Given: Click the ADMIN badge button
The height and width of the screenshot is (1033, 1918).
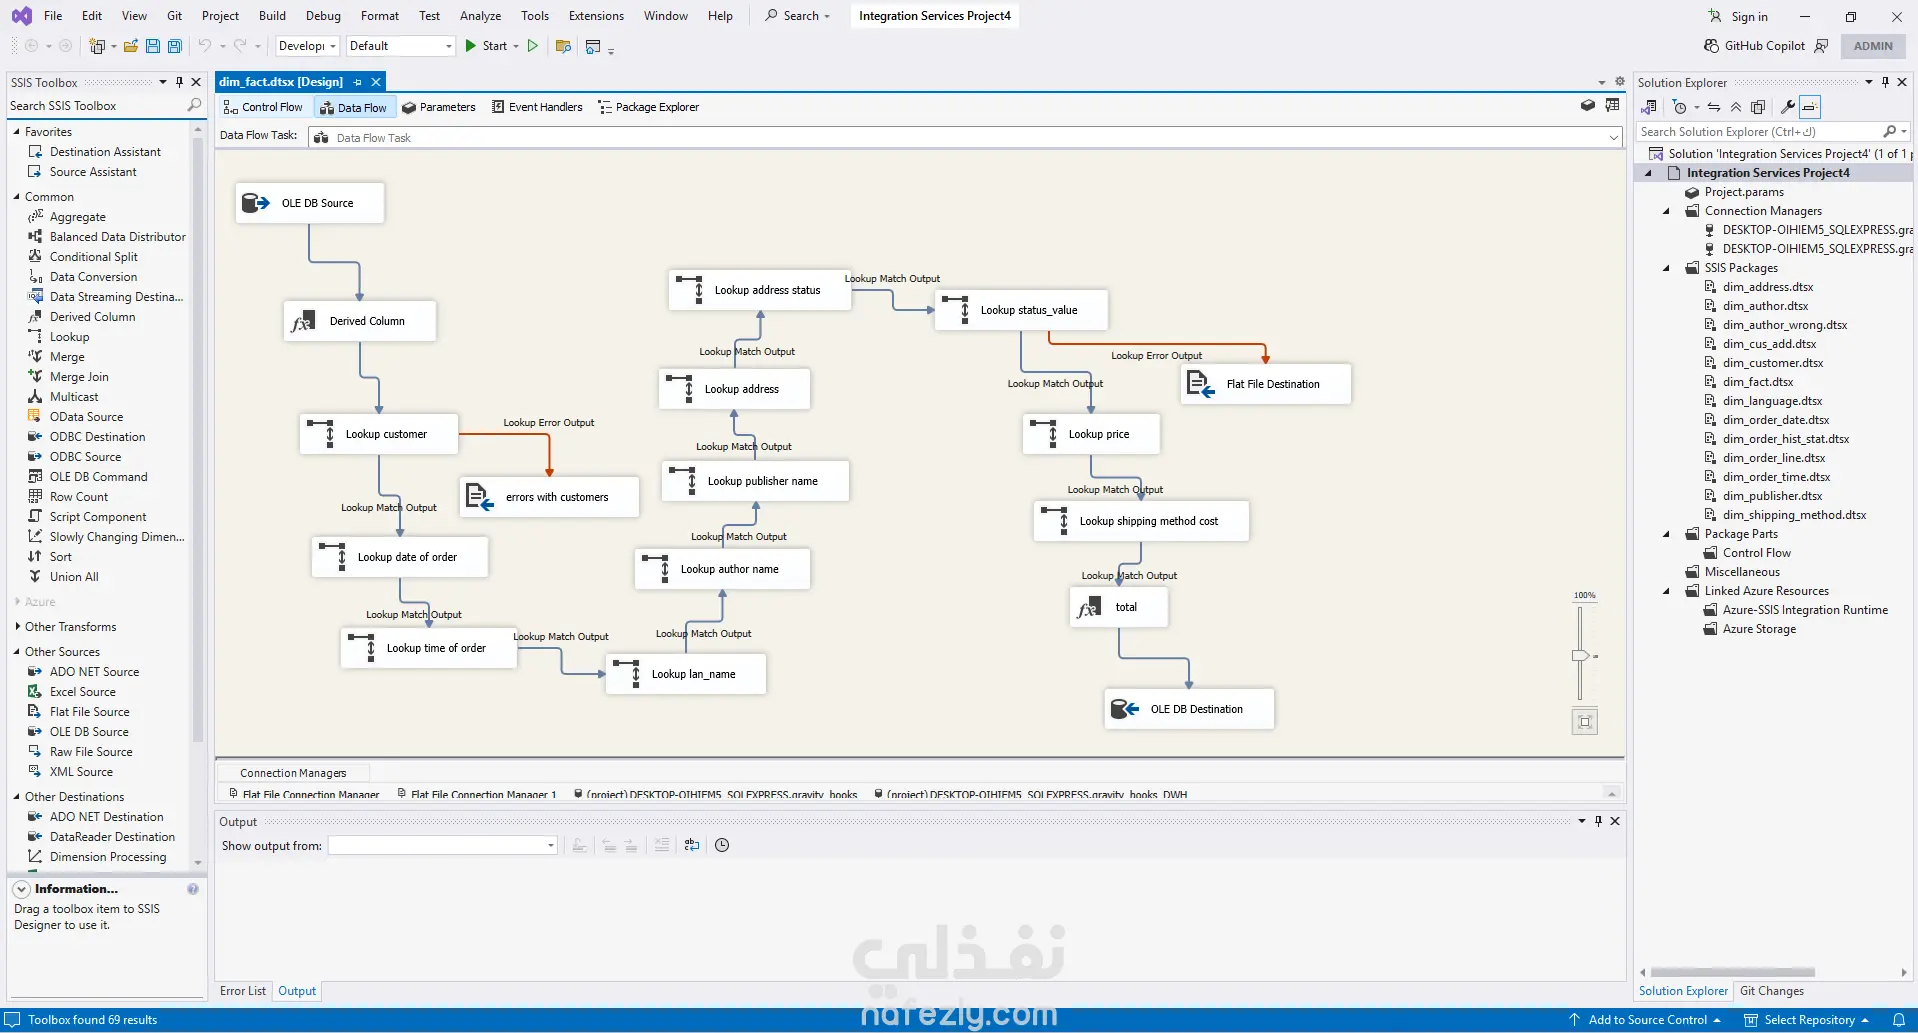Looking at the screenshot, I should pos(1873,46).
